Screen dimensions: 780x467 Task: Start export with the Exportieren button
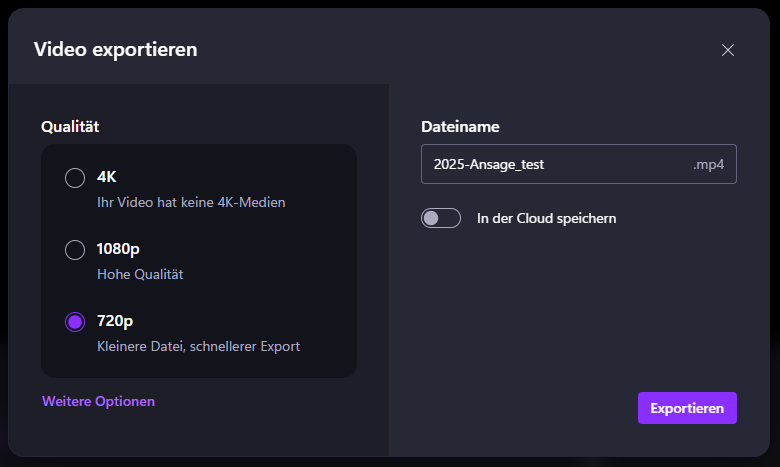click(x=687, y=408)
